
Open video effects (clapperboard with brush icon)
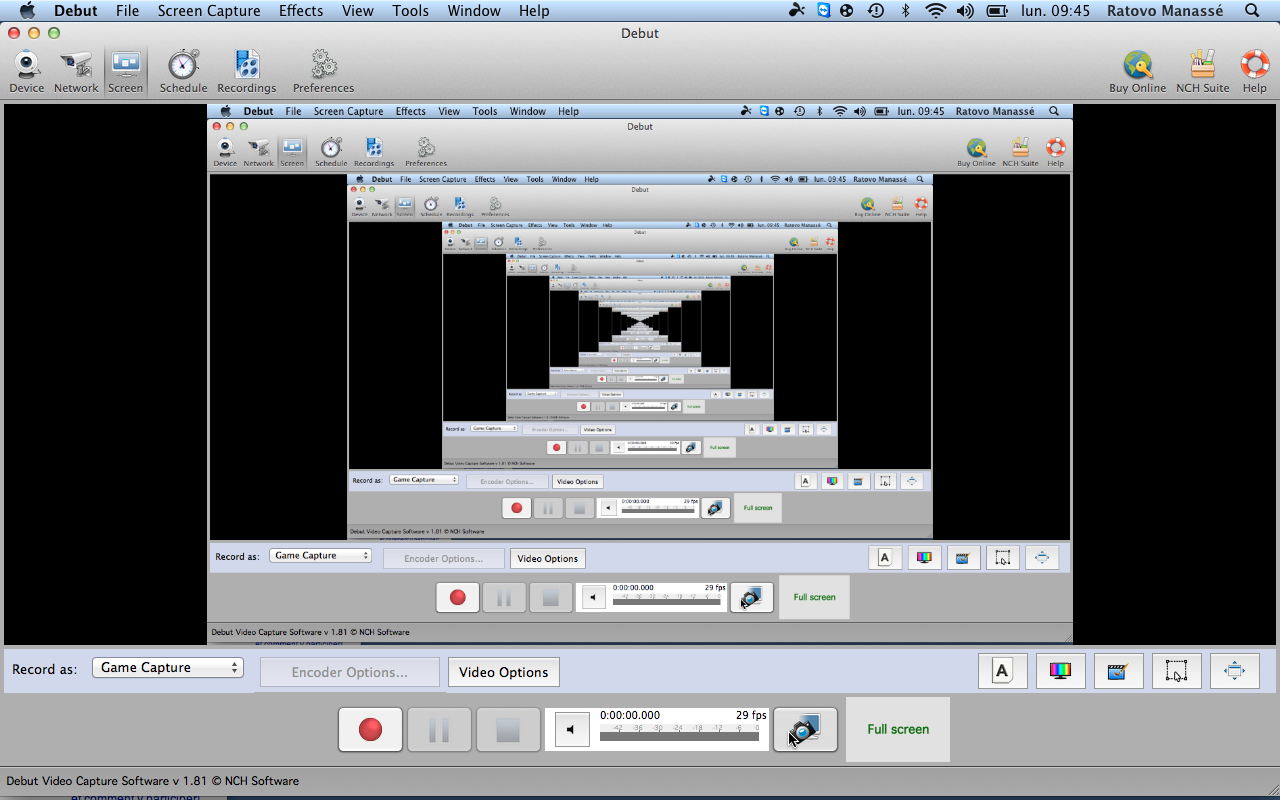click(1118, 671)
